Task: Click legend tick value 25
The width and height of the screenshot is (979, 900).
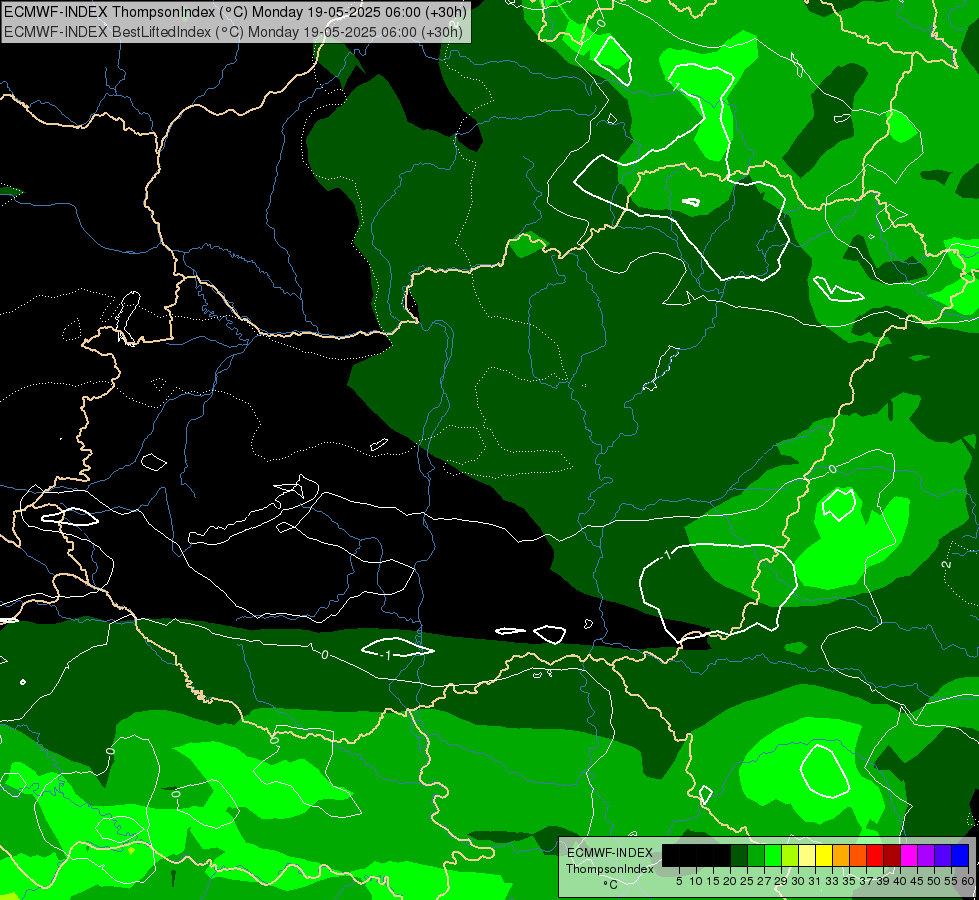Action: pyautogui.click(x=747, y=881)
